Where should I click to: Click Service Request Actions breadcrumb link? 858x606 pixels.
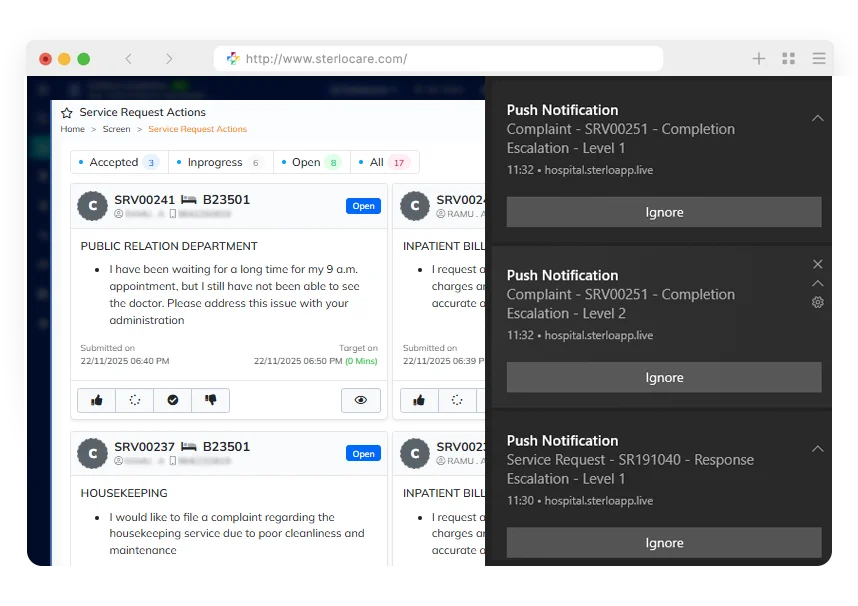pyautogui.click(x=198, y=129)
